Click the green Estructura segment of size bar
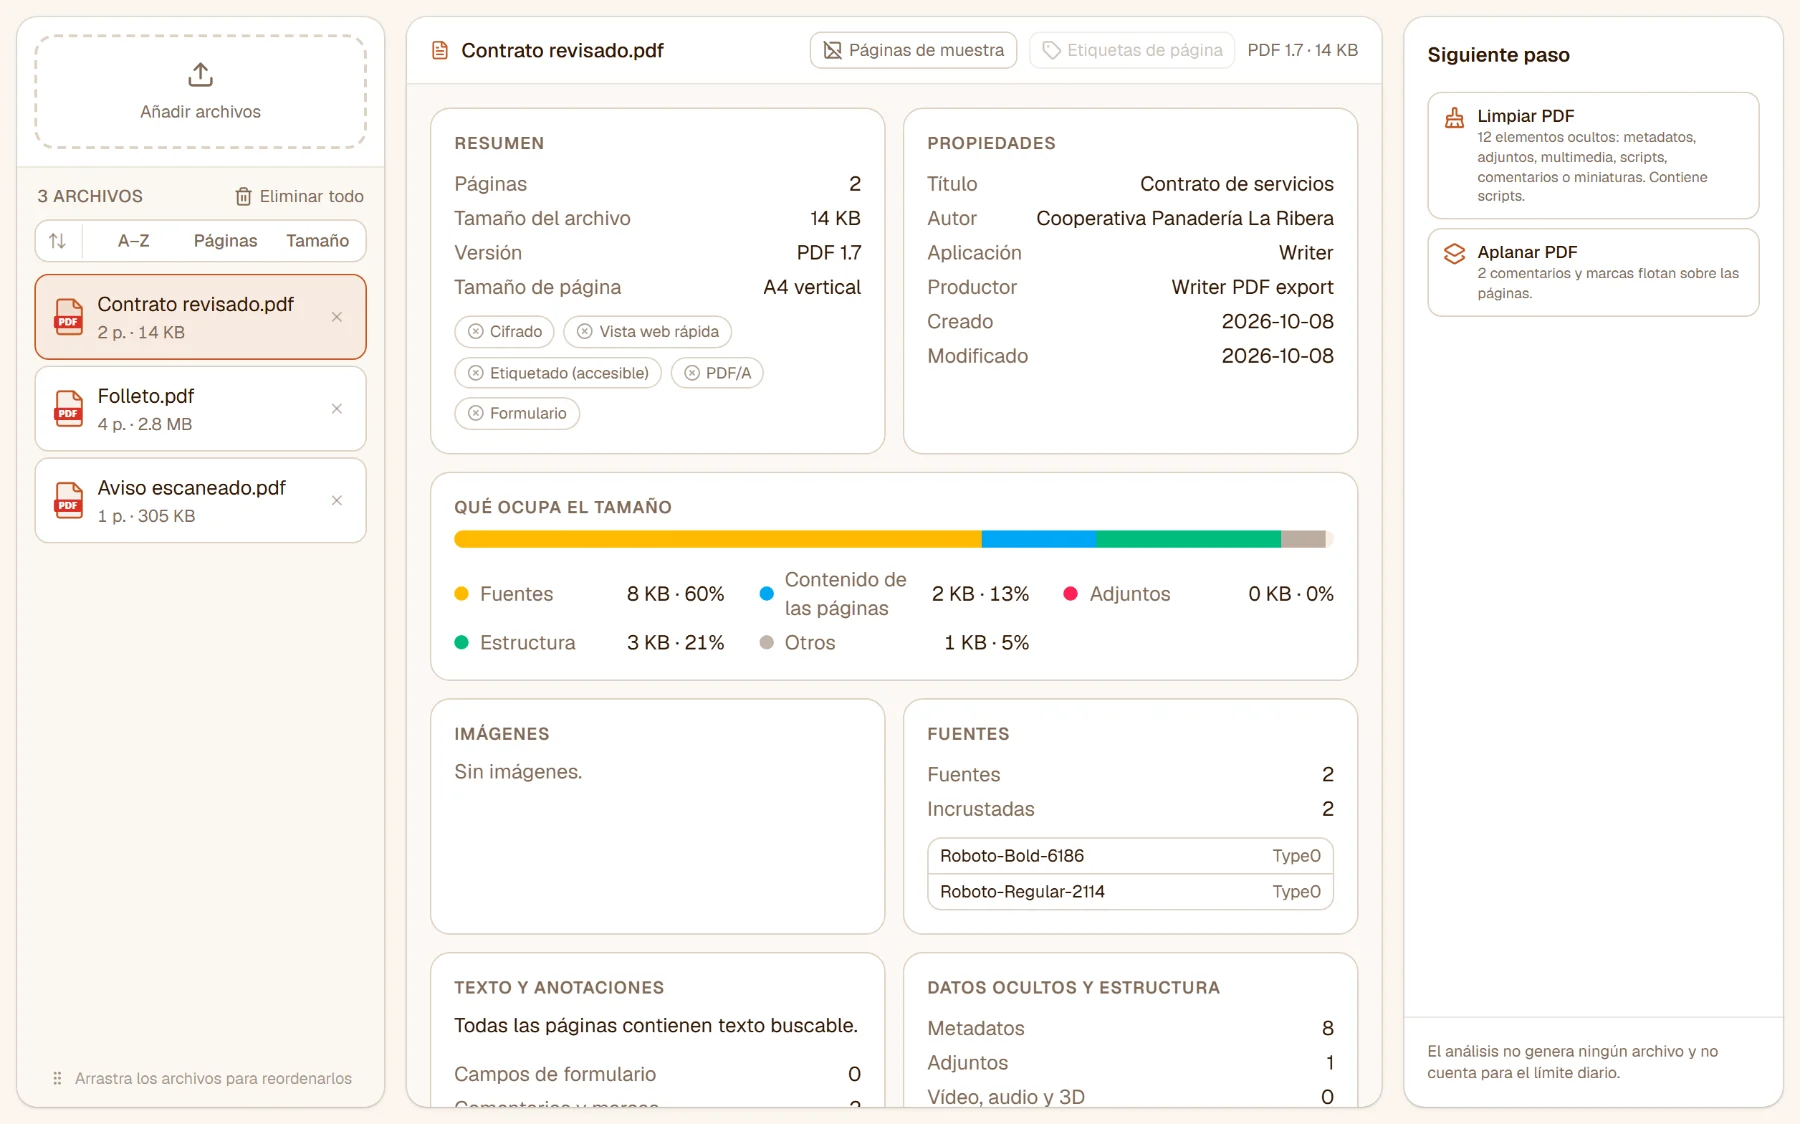The height and width of the screenshot is (1124, 1800). tap(1188, 539)
